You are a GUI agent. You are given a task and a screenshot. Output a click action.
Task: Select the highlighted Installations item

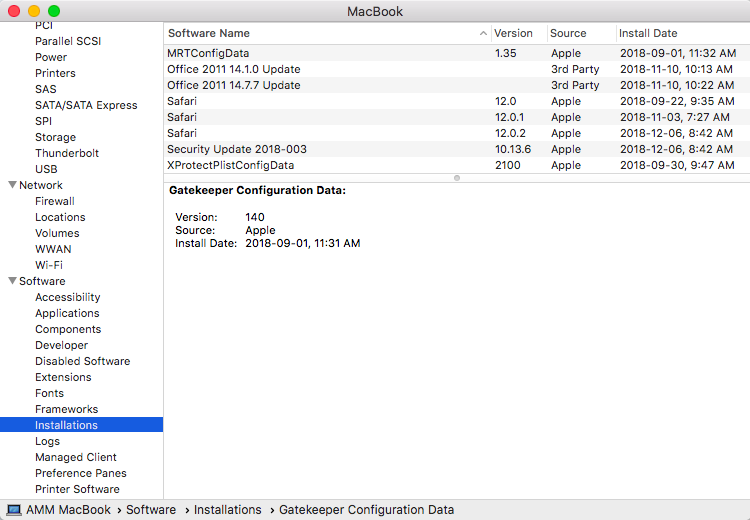pos(81,425)
